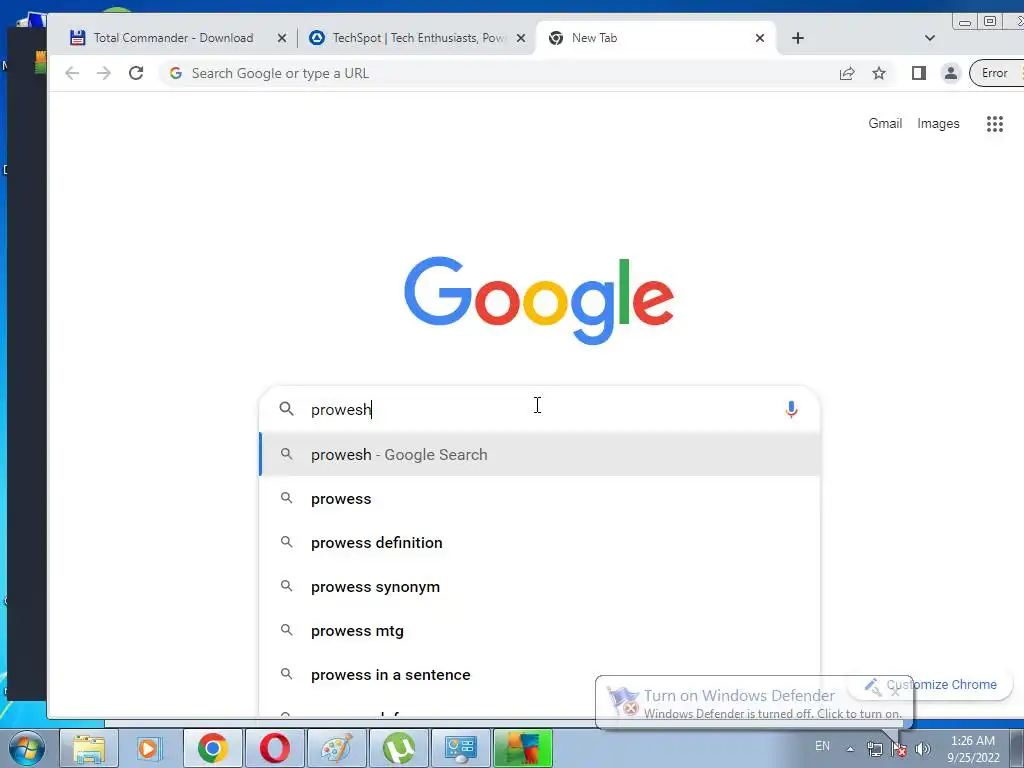
Task: Switch to the TechSpot tab
Action: pos(418,38)
